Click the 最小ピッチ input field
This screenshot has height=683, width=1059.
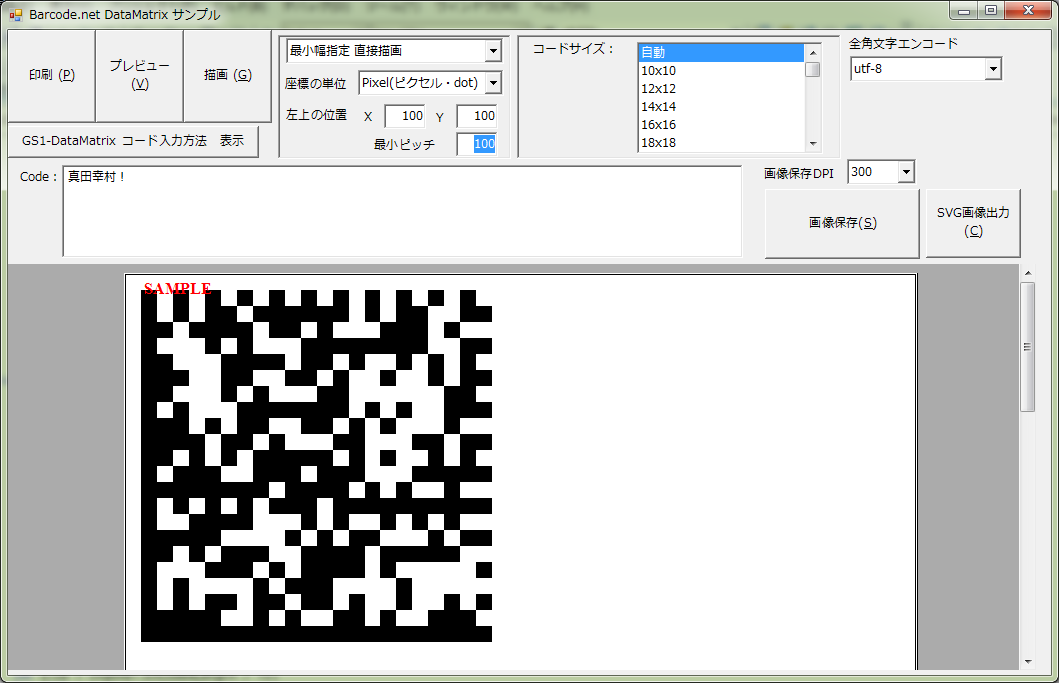[x=477, y=144]
